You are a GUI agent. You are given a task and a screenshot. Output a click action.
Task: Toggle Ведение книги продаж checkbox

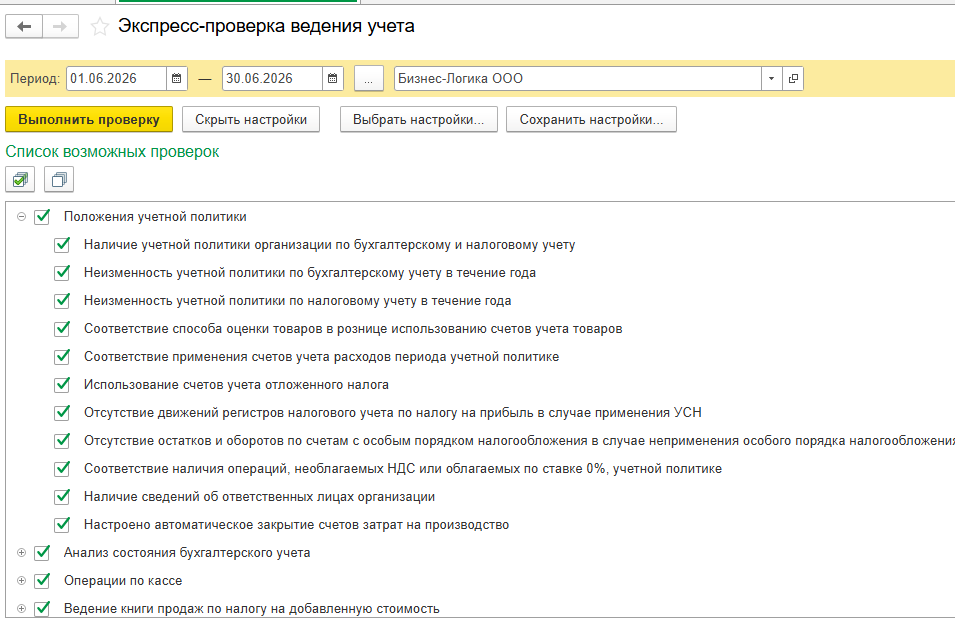tap(42, 609)
